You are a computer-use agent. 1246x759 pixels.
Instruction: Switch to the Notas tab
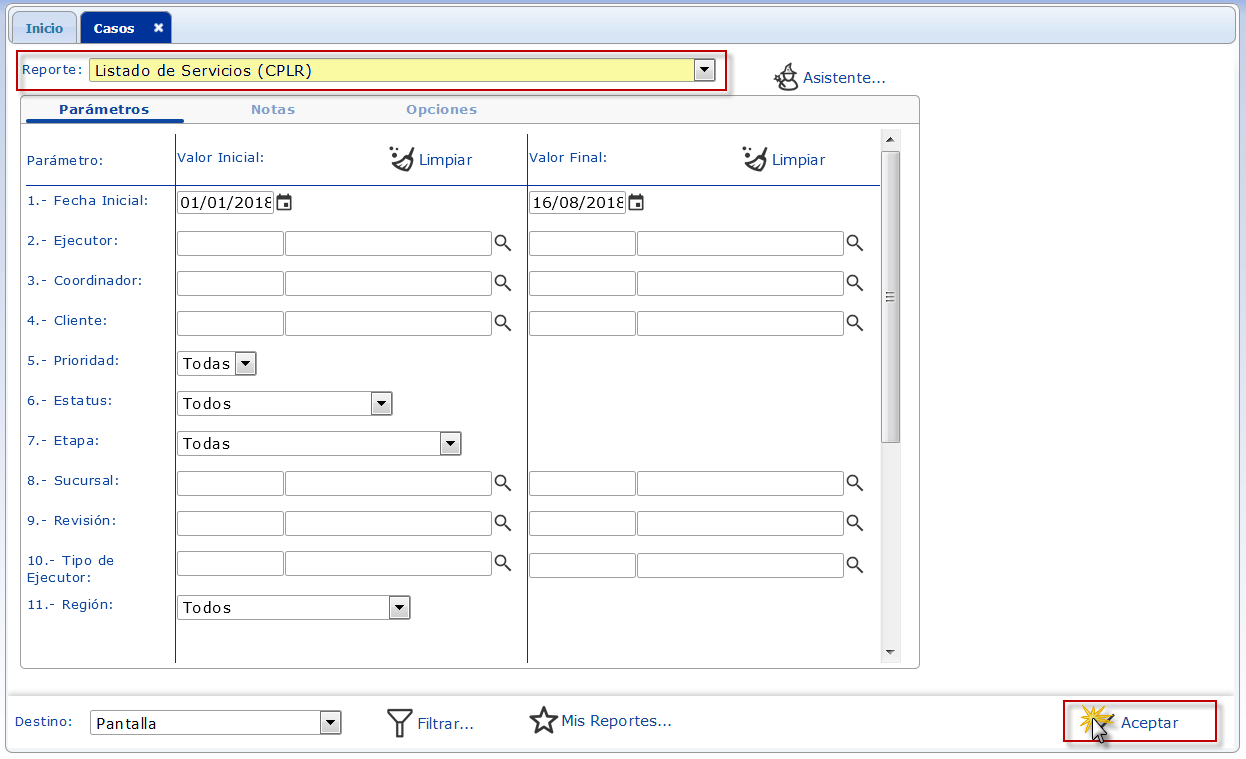click(273, 110)
